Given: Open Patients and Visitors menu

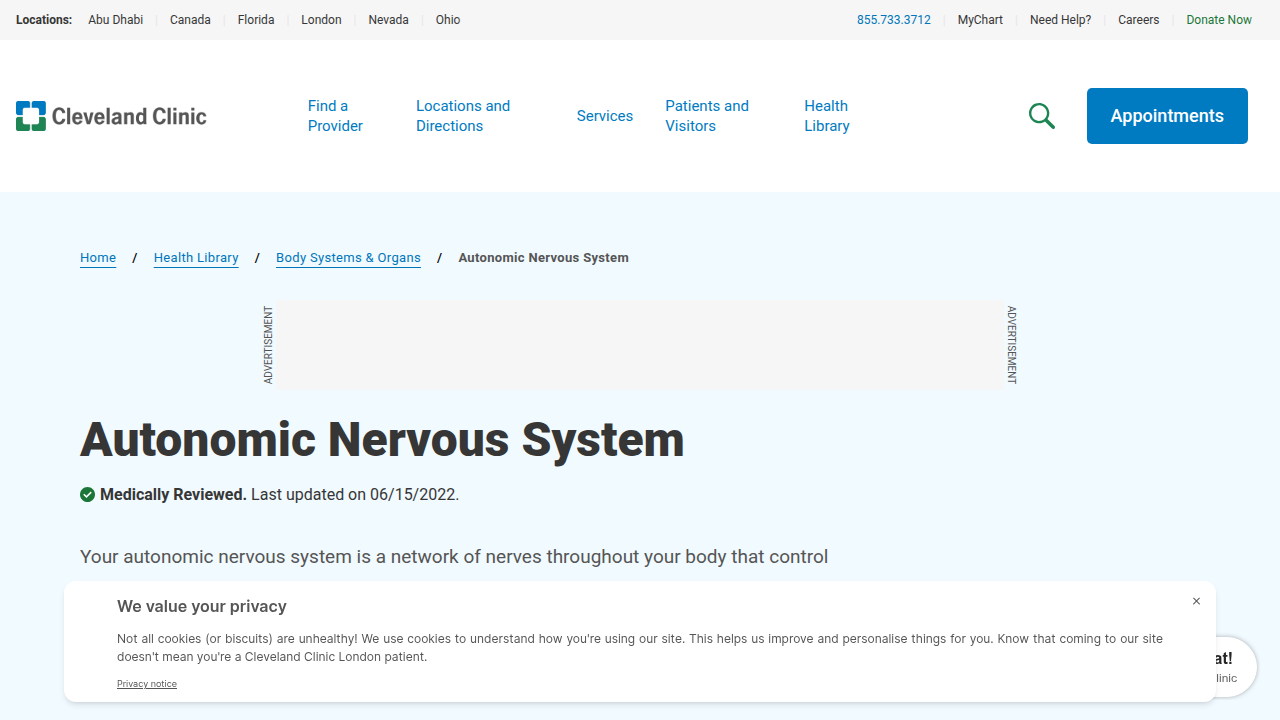Looking at the screenshot, I should pos(707,116).
